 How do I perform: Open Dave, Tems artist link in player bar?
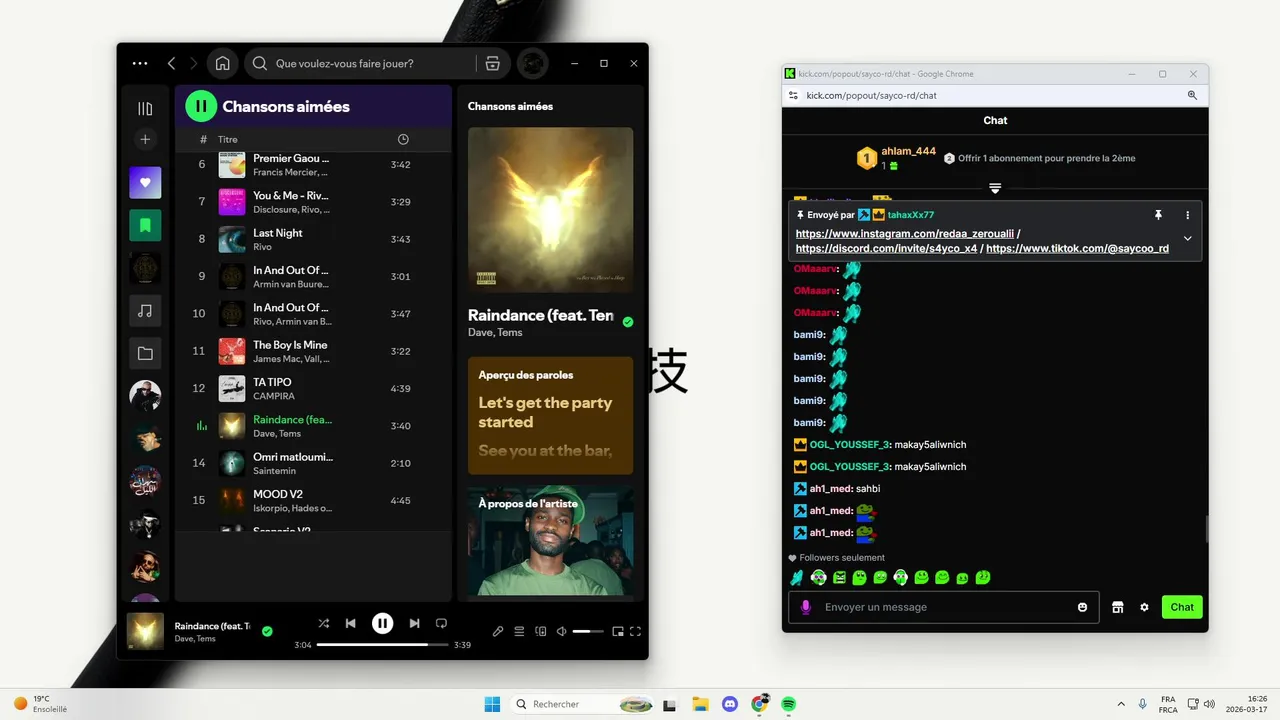tap(195, 639)
